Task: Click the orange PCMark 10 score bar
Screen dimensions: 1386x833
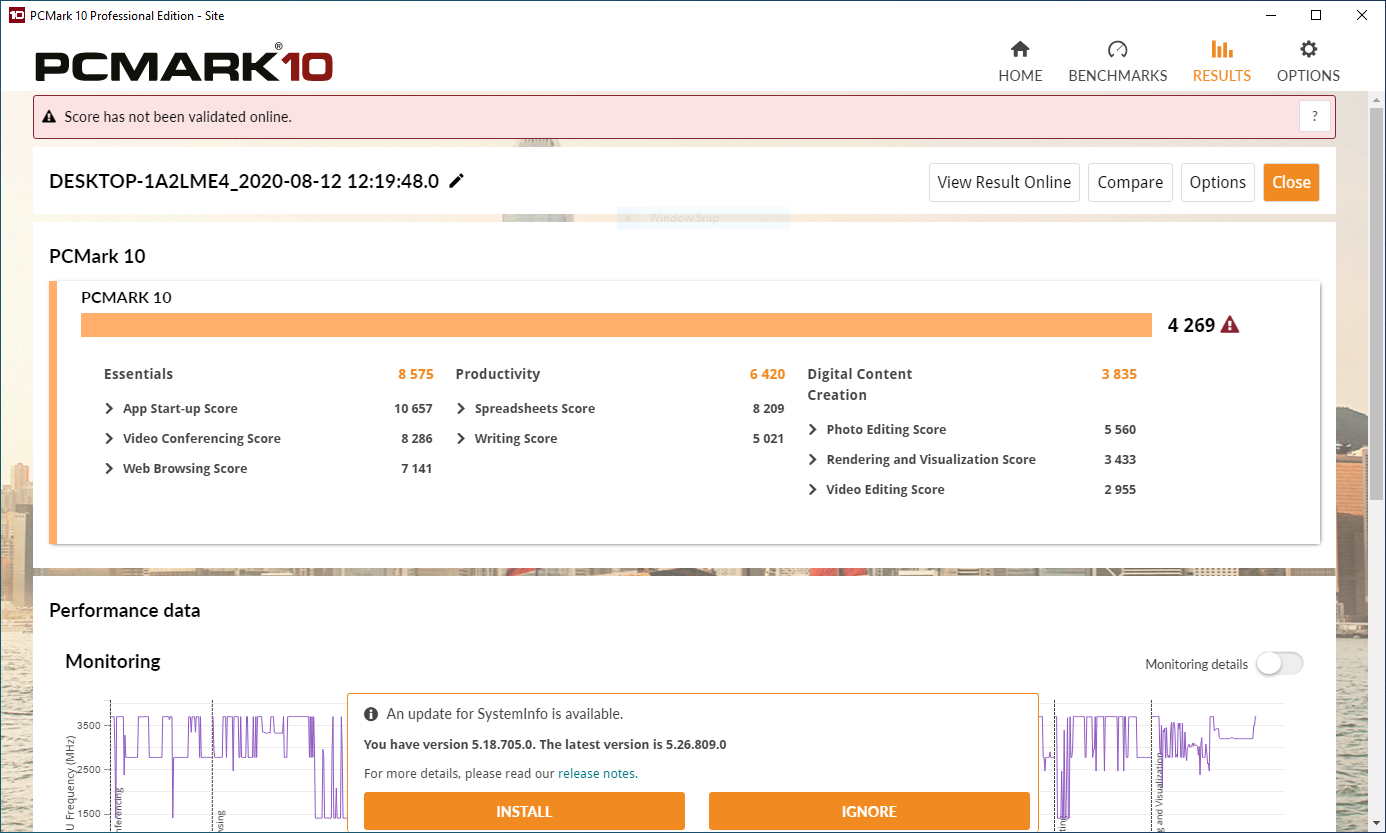Action: point(616,325)
